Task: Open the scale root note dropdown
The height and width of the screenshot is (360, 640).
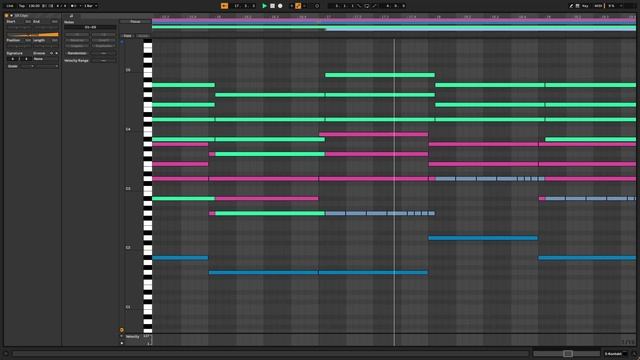Action: (x=27, y=66)
